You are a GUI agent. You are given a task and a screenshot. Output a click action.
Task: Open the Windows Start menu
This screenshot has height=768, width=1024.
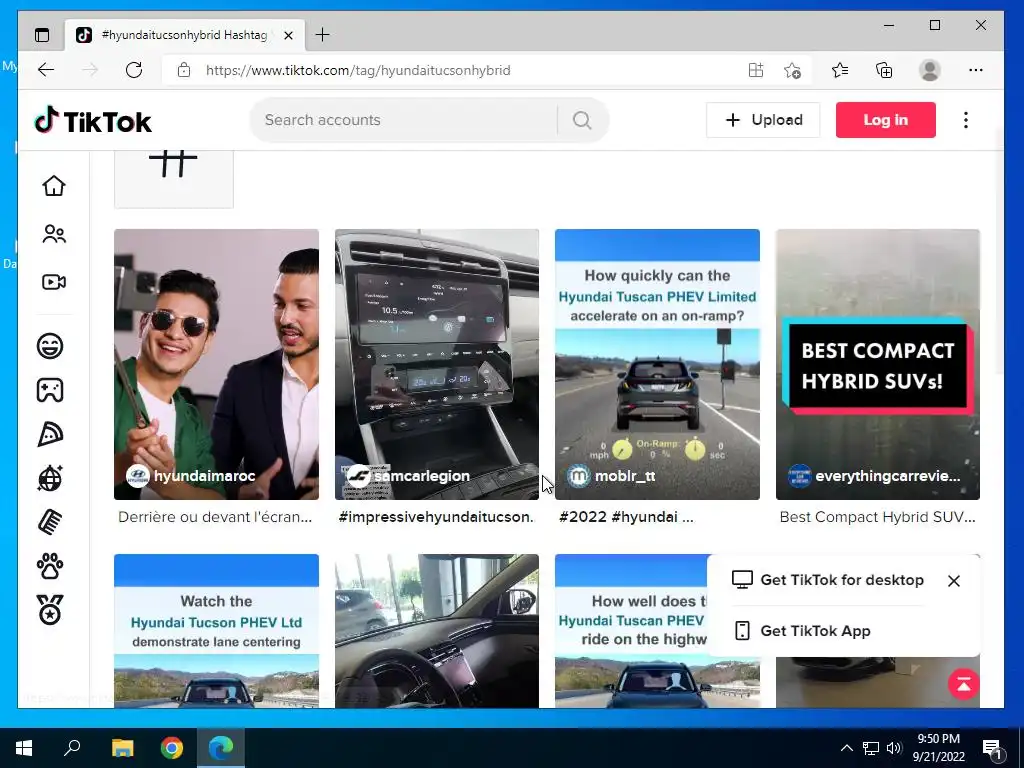coord(24,748)
